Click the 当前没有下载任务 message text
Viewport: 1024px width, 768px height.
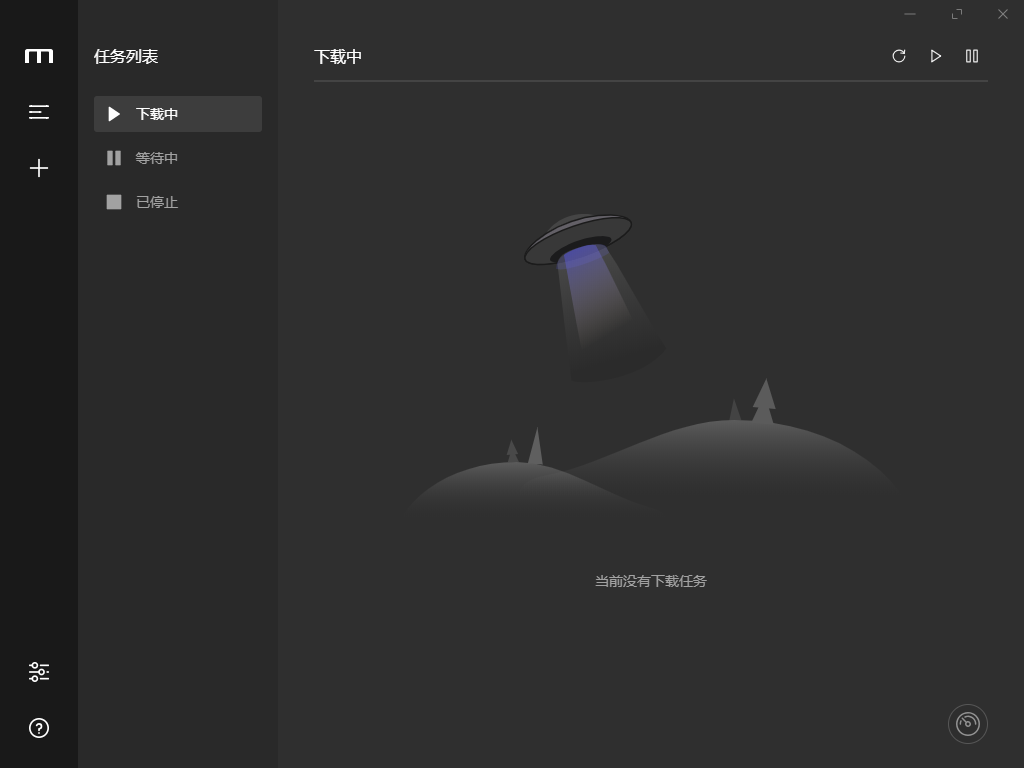[649, 581]
